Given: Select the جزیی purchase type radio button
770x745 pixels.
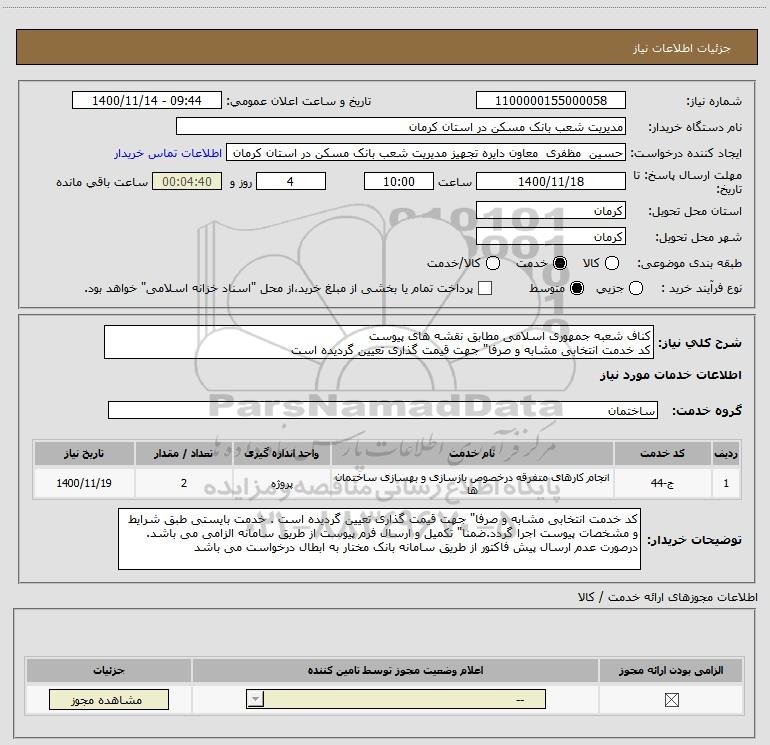Looking at the screenshot, I should point(636,288).
